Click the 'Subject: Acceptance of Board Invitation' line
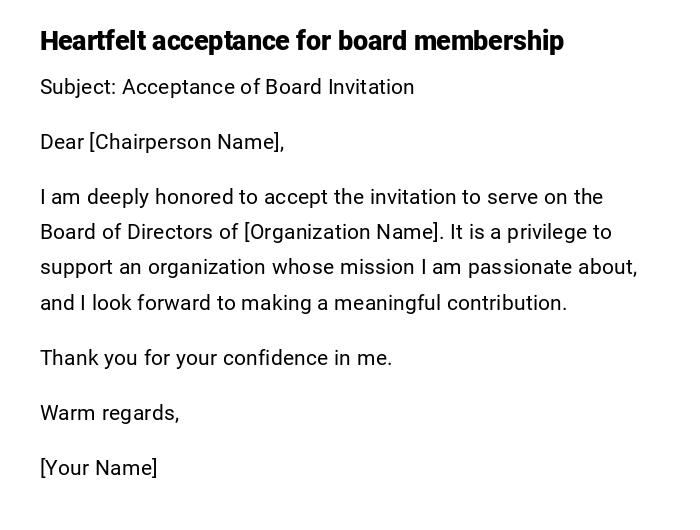 pyautogui.click(x=227, y=87)
